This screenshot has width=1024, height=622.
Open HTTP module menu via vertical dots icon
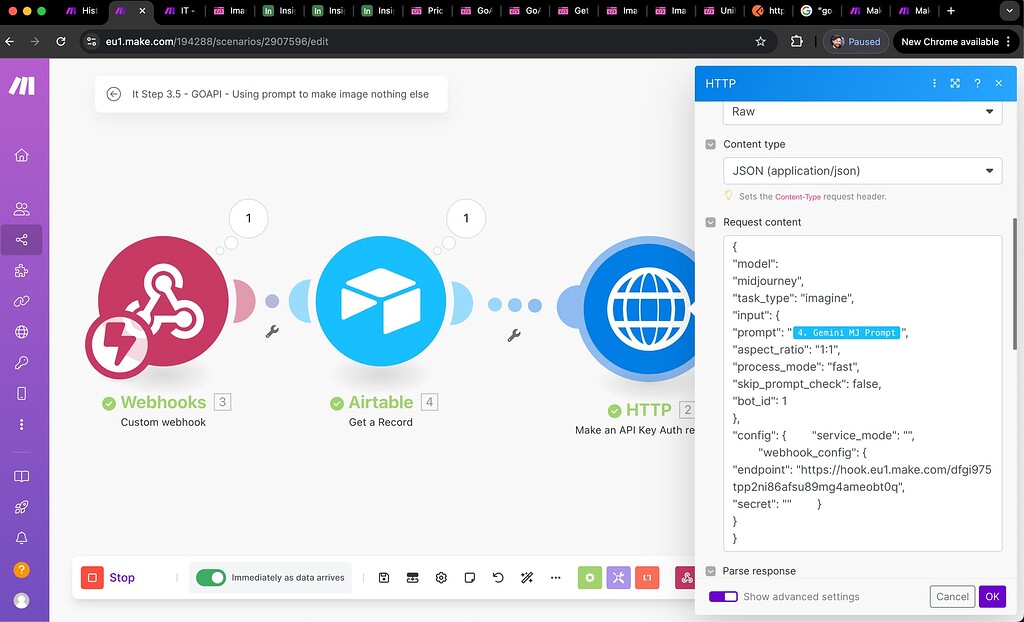click(x=933, y=84)
